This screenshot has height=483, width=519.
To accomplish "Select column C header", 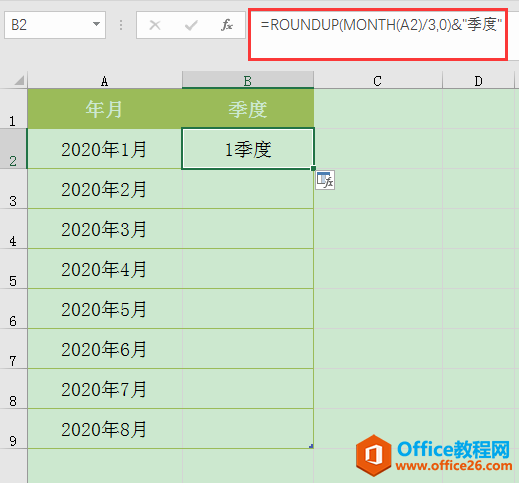I will (378, 80).
